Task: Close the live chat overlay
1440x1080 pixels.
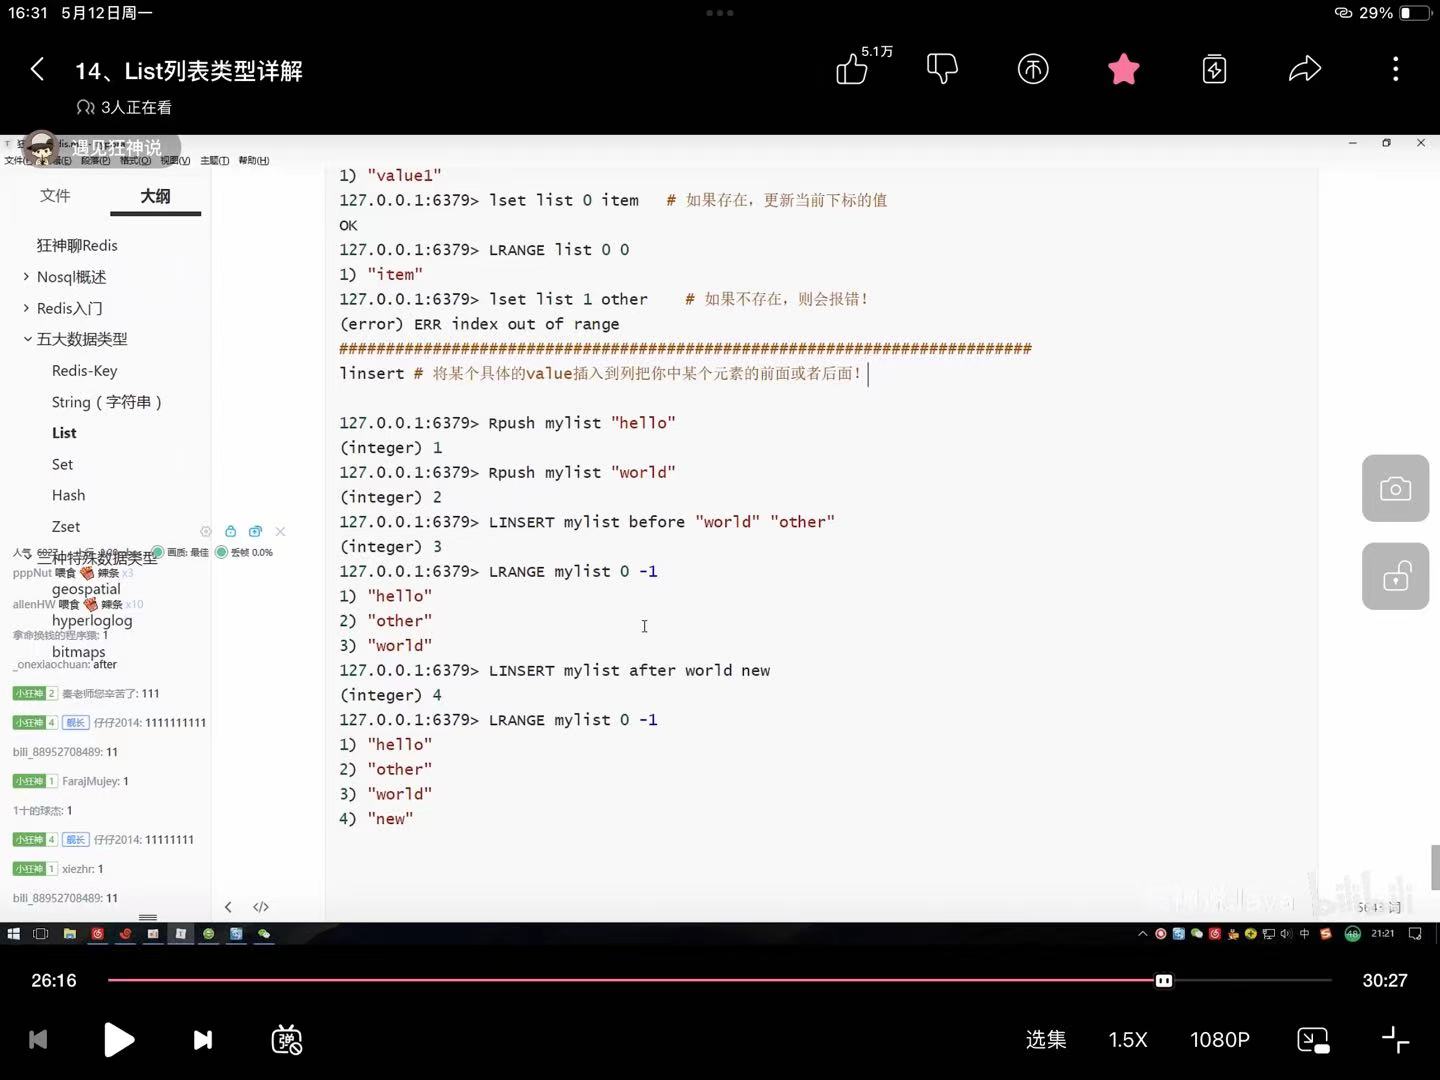Action: click(280, 531)
